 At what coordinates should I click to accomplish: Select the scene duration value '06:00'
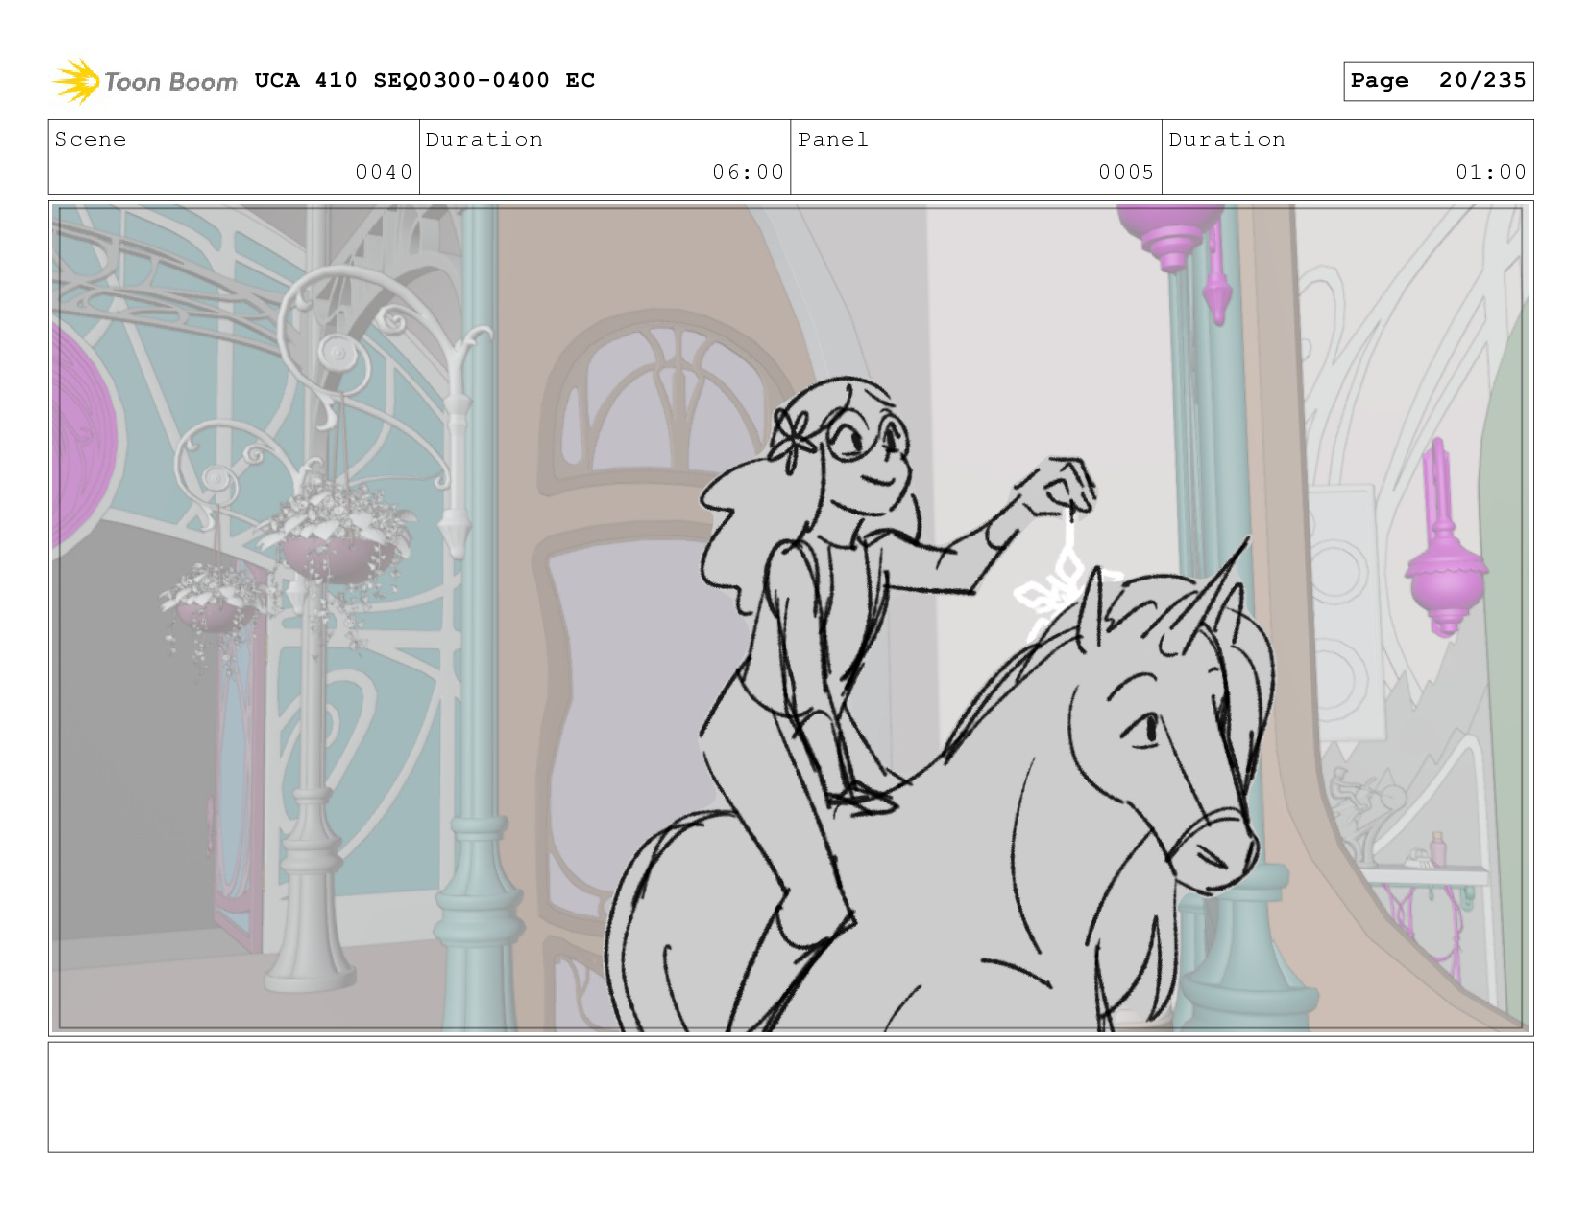tap(748, 172)
